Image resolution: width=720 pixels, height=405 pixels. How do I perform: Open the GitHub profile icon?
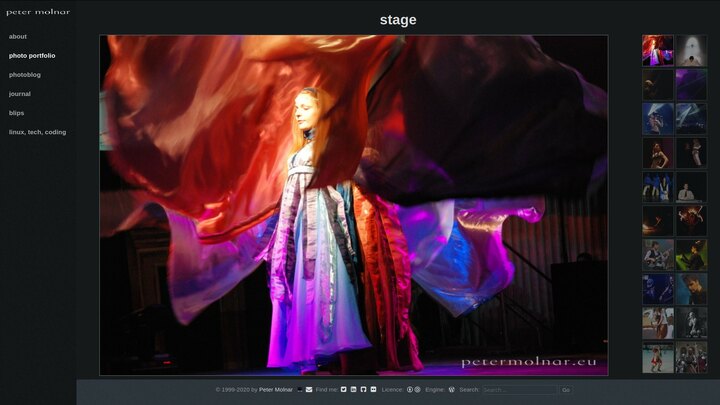pos(363,389)
